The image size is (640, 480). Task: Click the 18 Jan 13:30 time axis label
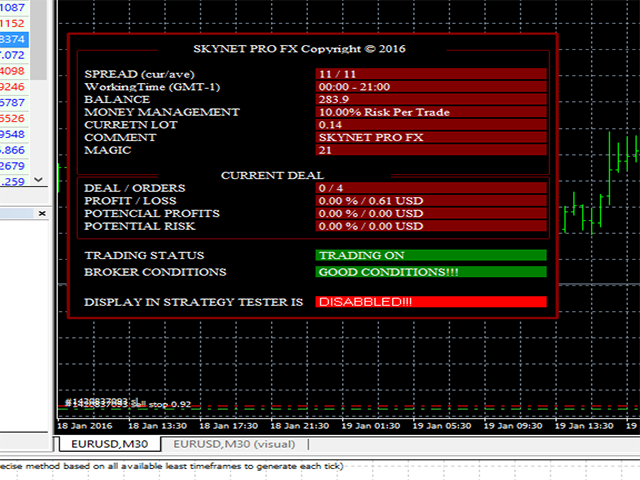tap(158, 426)
